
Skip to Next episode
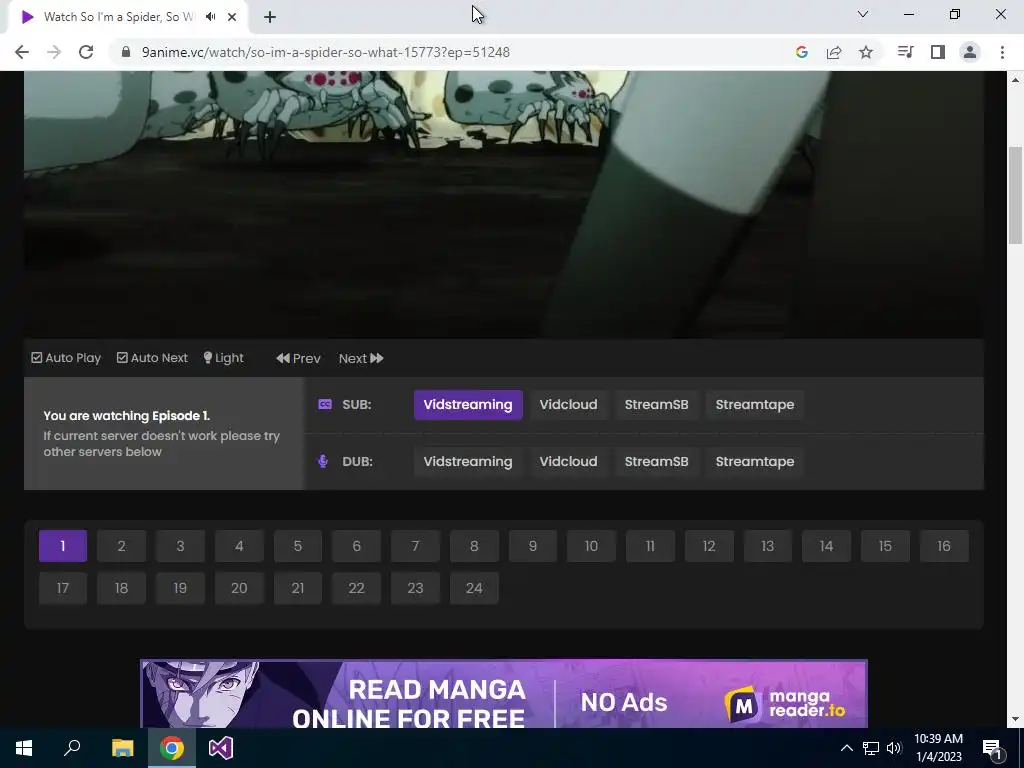361,358
